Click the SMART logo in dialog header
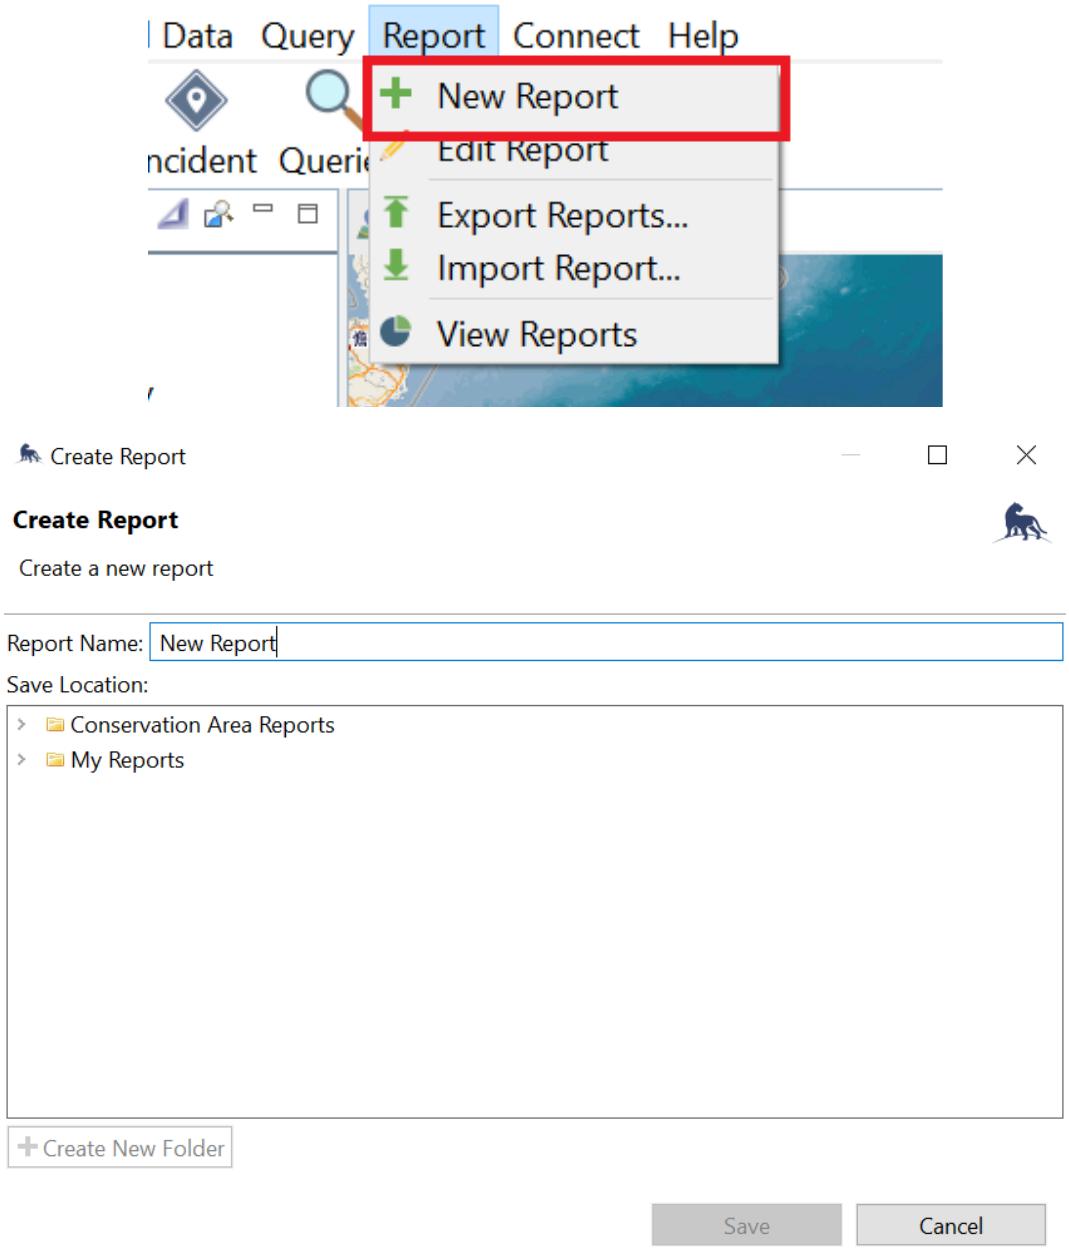The width and height of the screenshot is (1069, 1251). point(1023,523)
